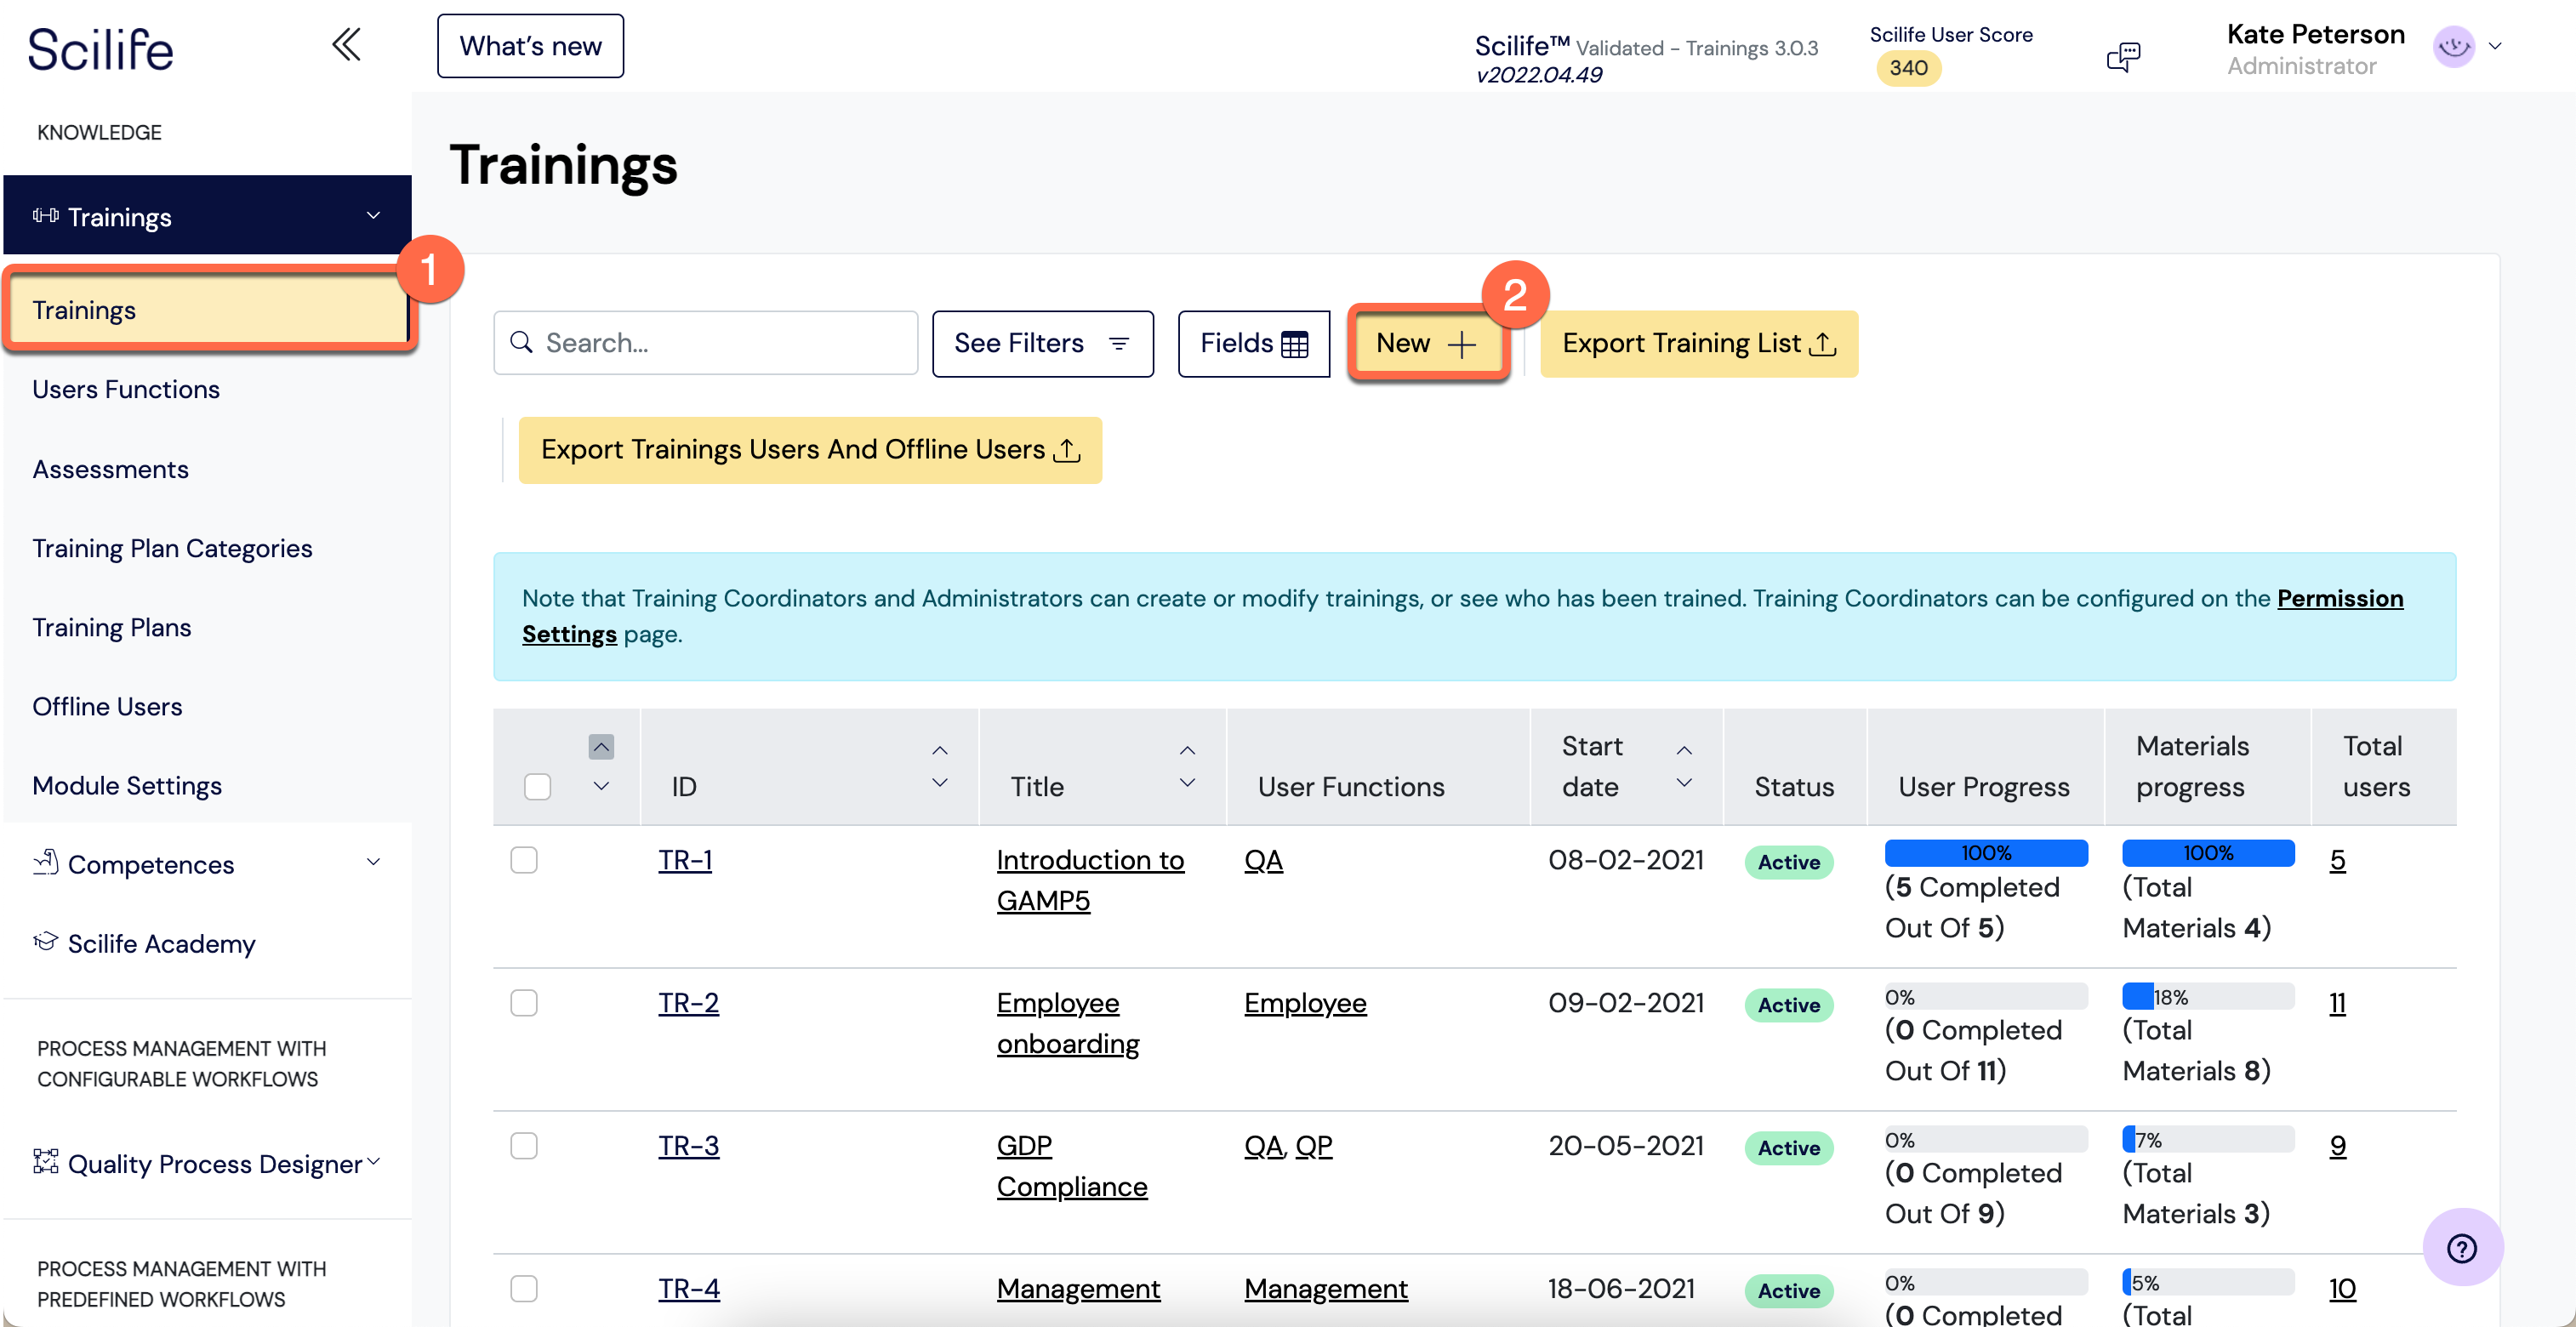Click the Scilife User Score 340 badge

click(1908, 68)
